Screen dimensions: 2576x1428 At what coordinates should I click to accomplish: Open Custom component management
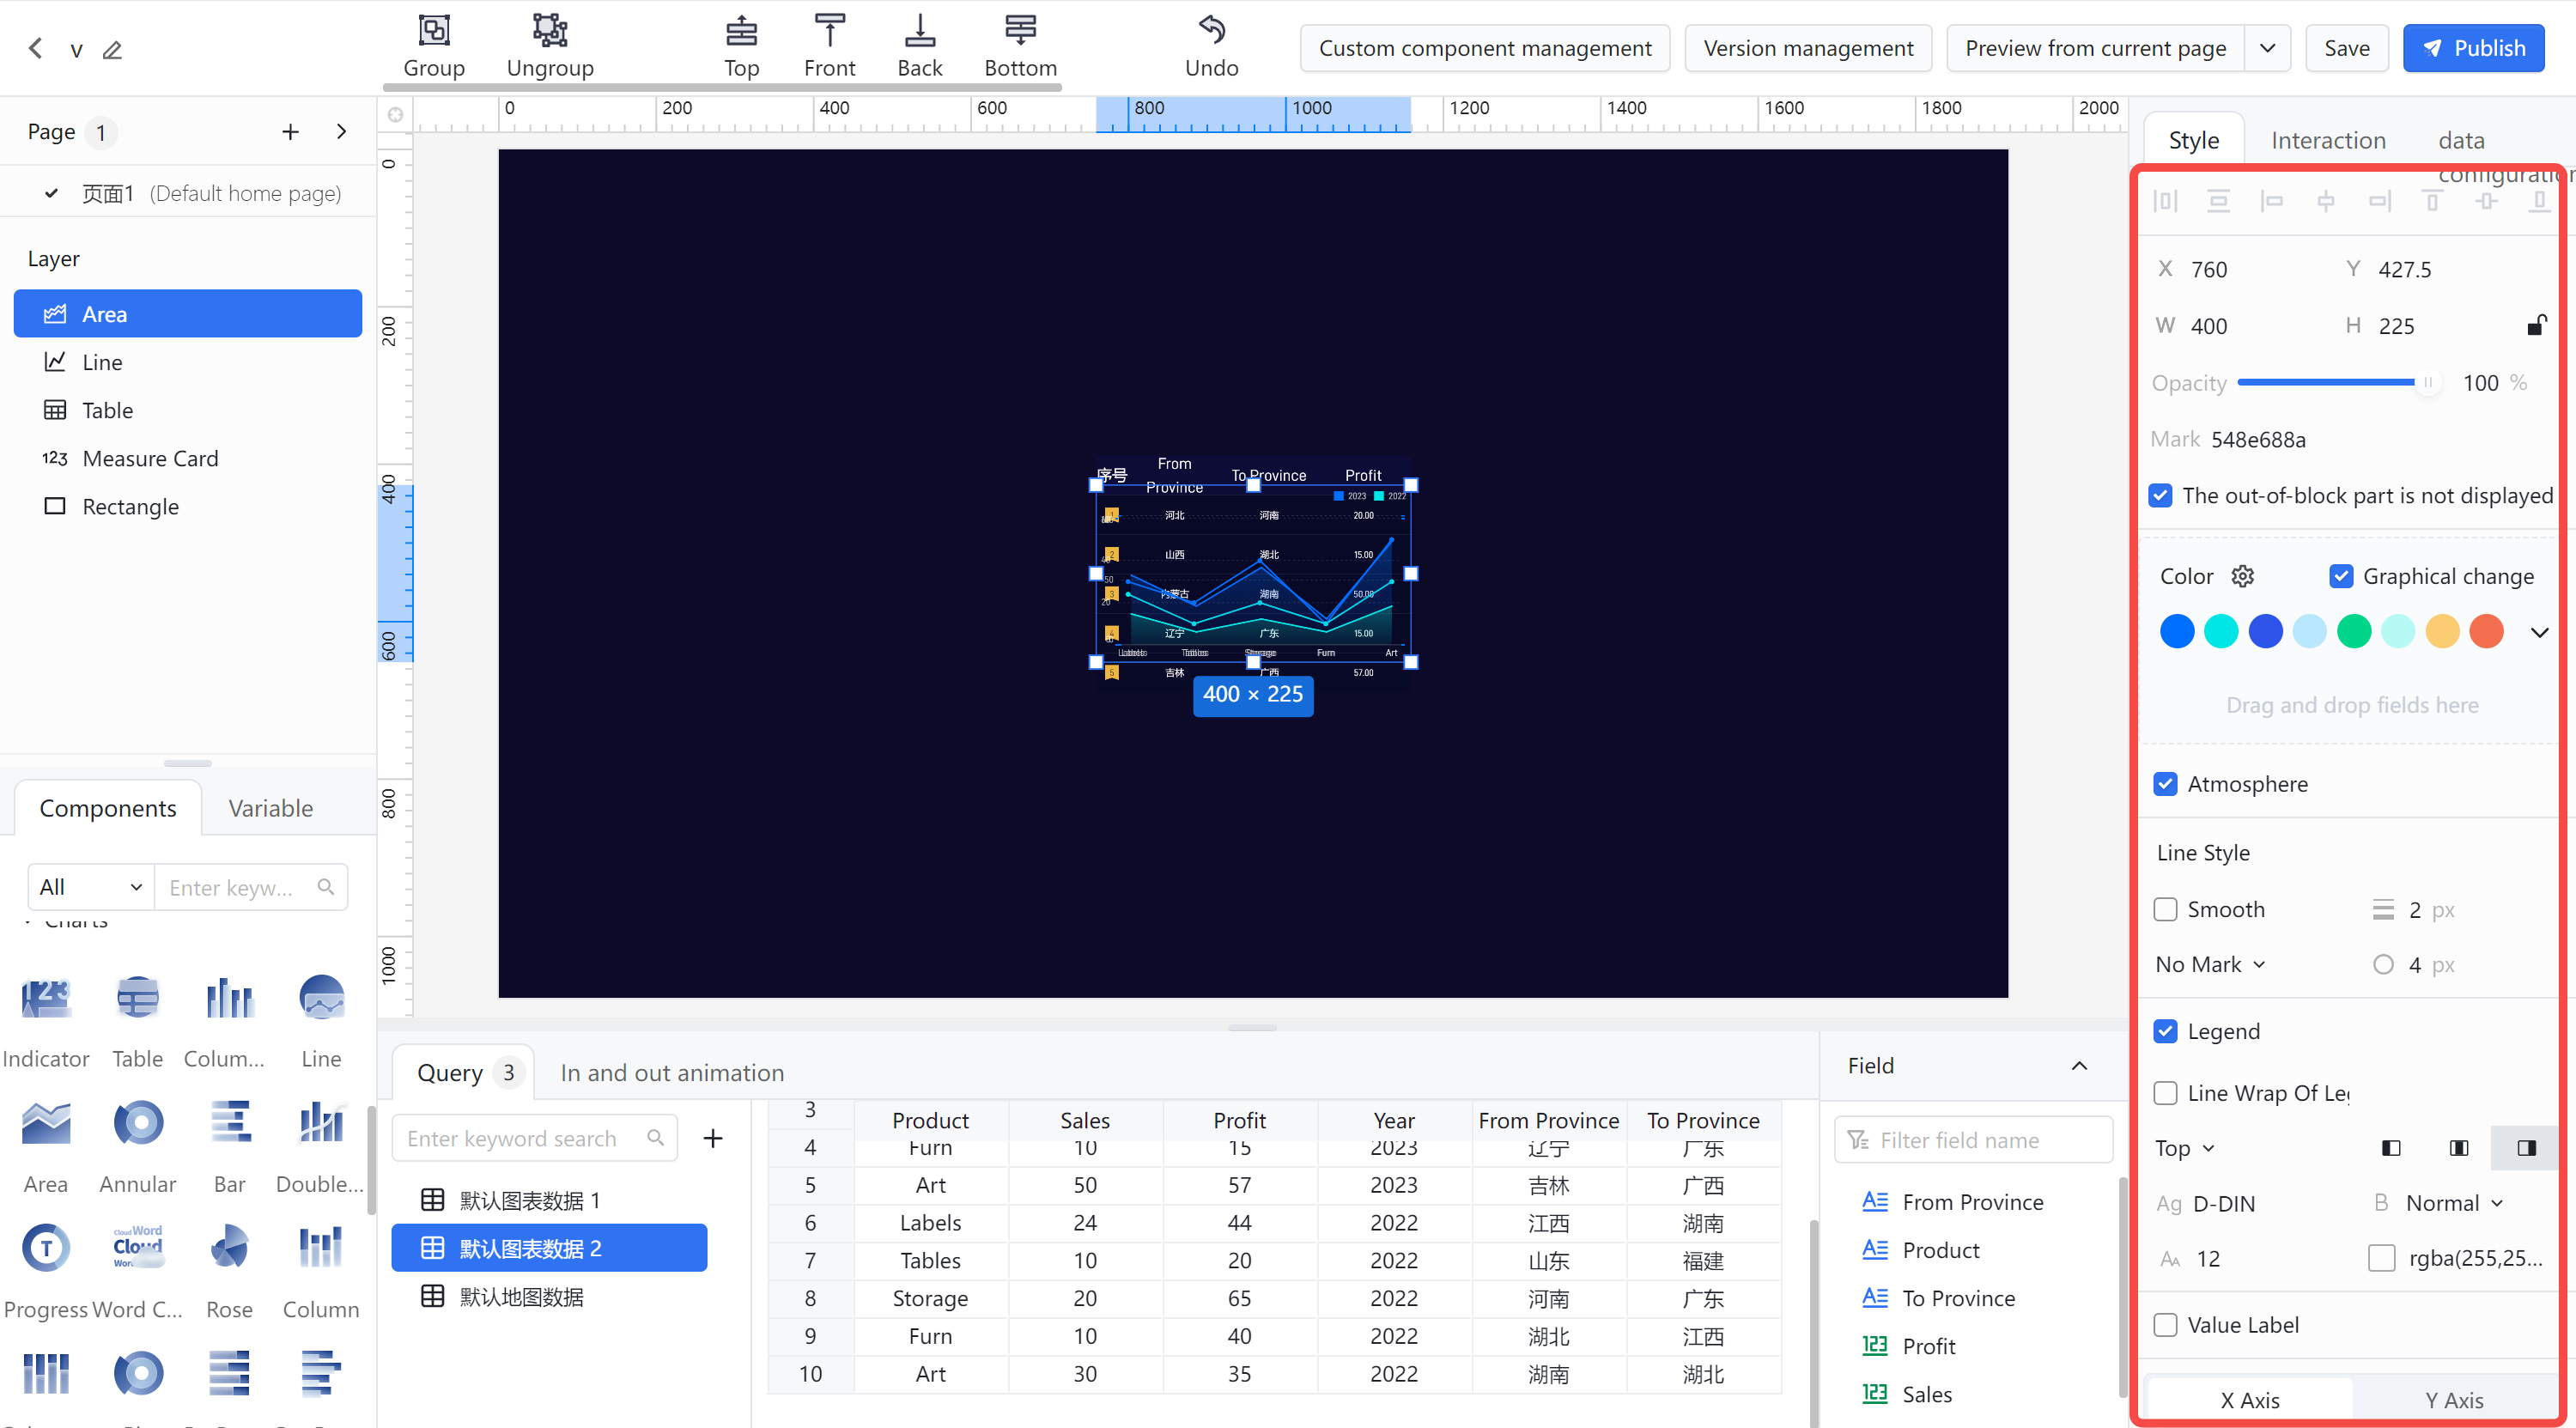click(x=1485, y=48)
